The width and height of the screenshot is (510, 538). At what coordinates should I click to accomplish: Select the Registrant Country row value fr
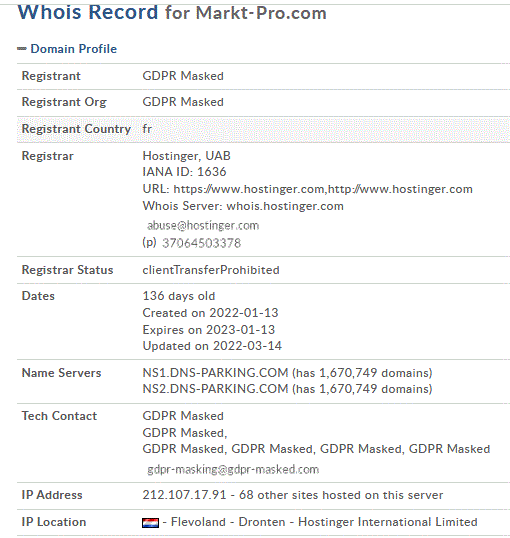tap(147, 129)
